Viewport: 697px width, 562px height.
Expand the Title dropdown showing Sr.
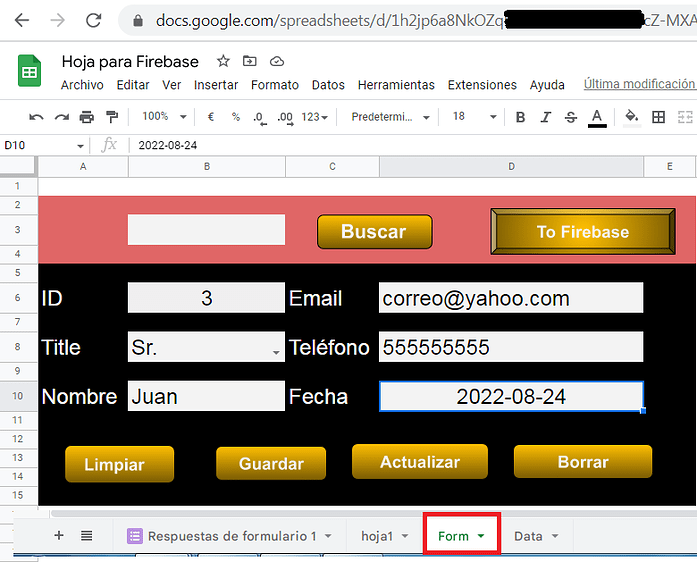tap(276, 352)
